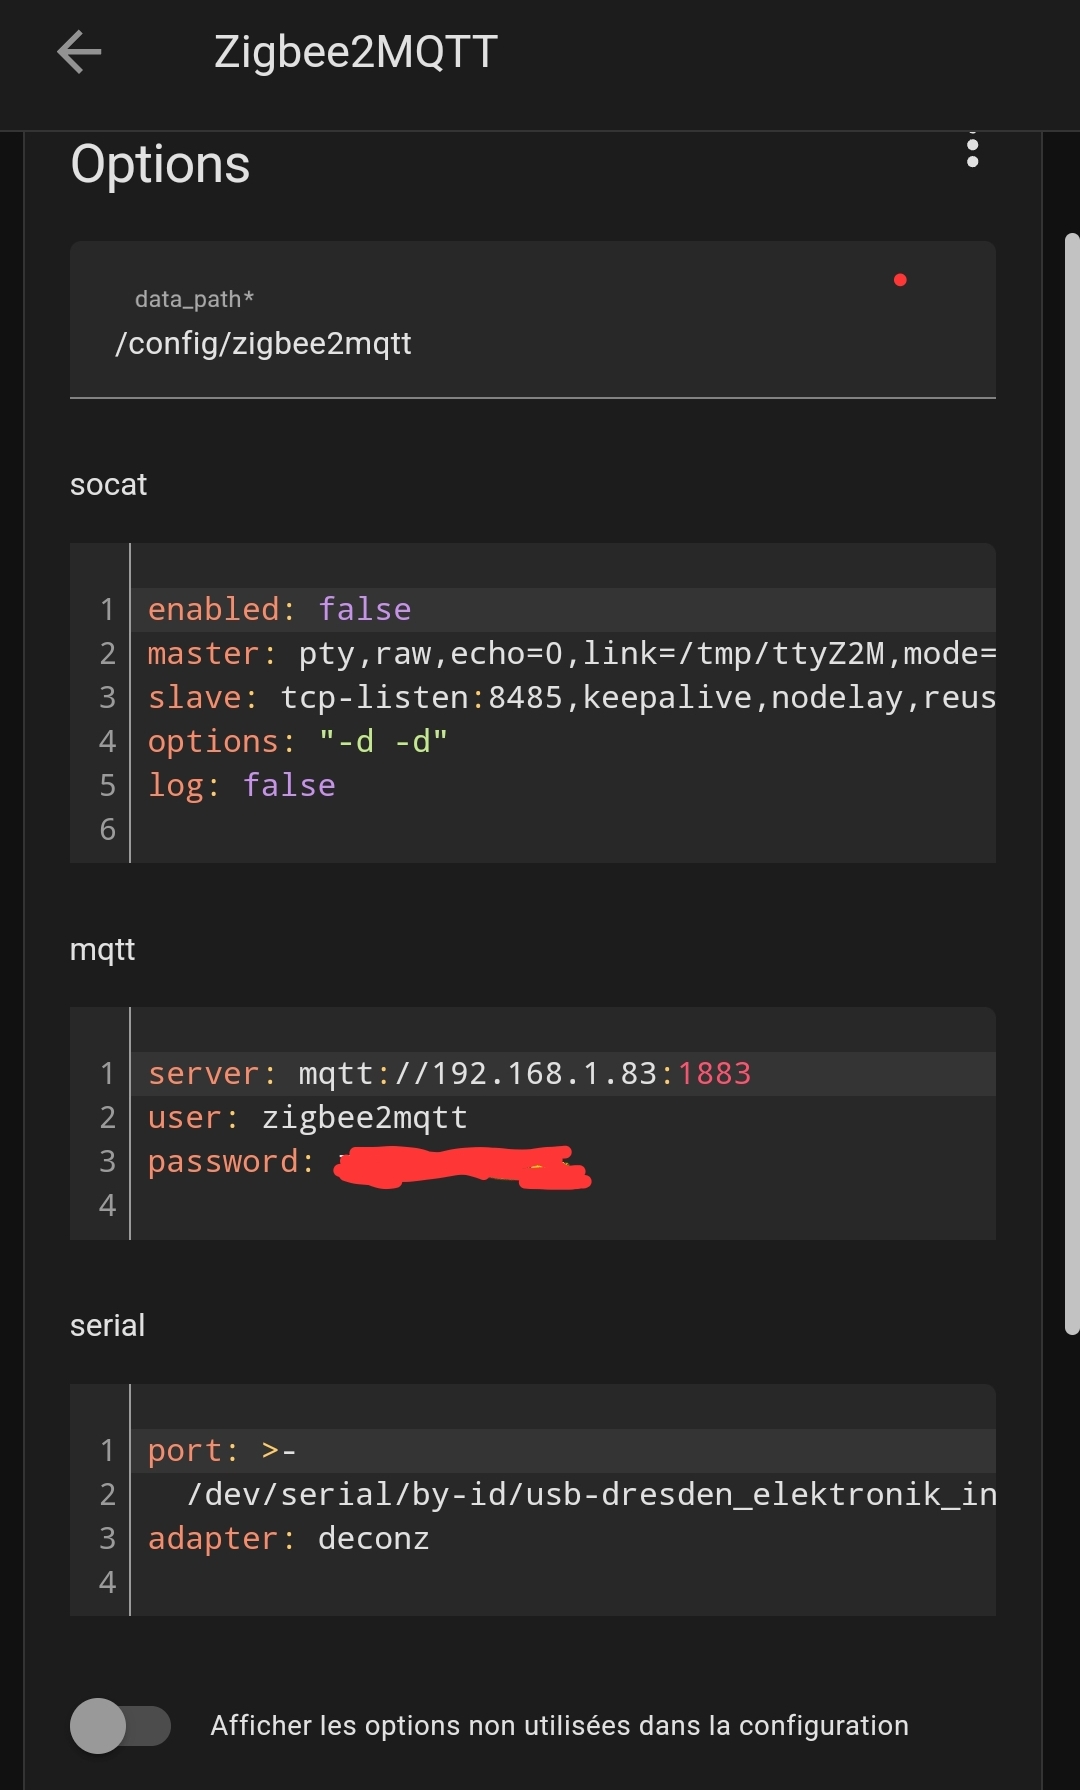This screenshot has height=1790, width=1080.
Task: Click the mqtt 'server: mqtt://192.168.1.83' line
Action: coord(564,1073)
